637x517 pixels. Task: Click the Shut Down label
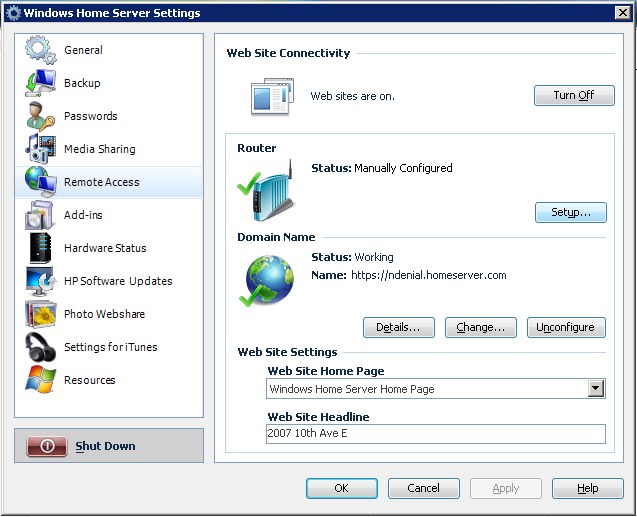[105, 446]
